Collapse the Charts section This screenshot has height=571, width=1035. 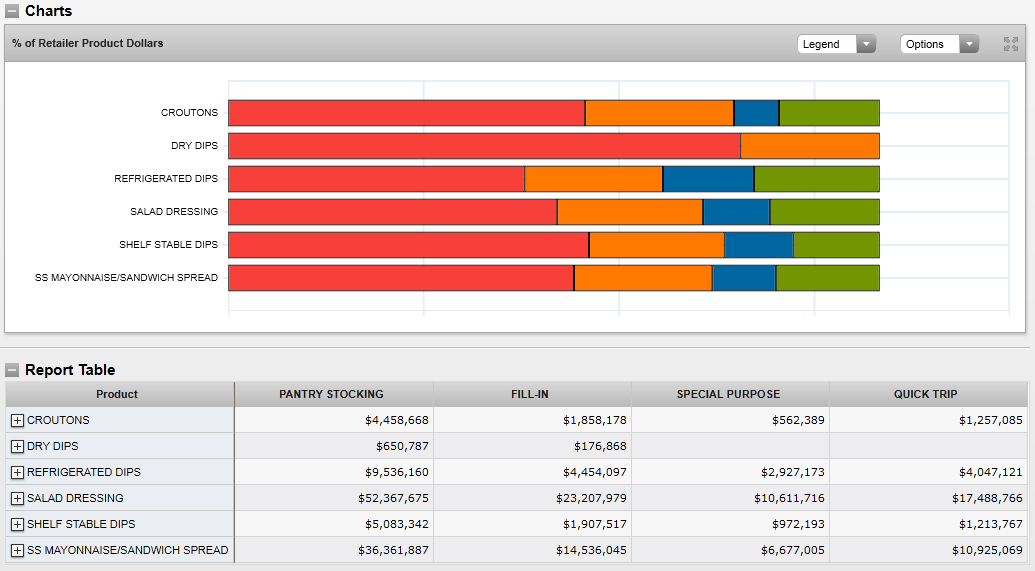pyautogui.click(x=12, y=11)
